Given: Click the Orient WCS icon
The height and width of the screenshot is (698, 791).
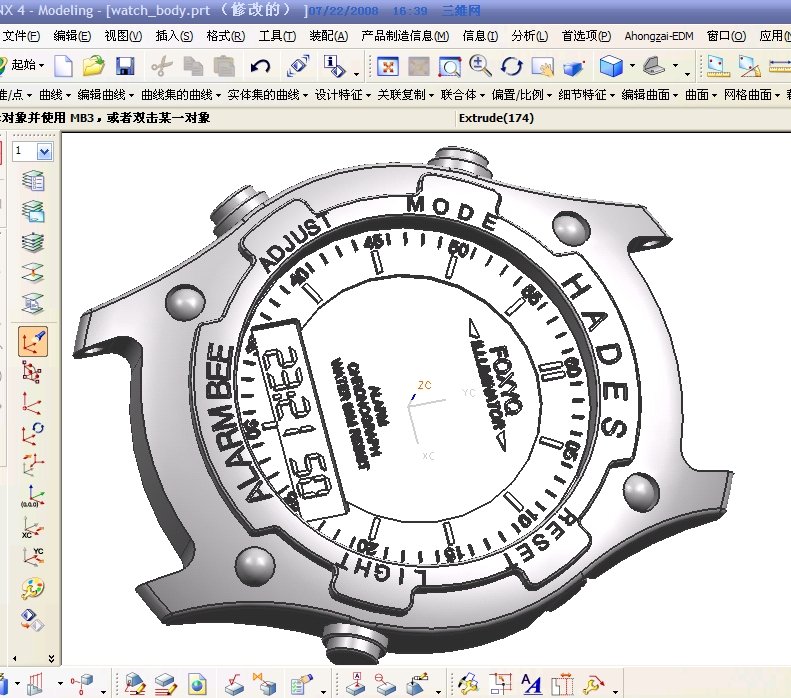Looking at the screenshot, I should point(33,465).
